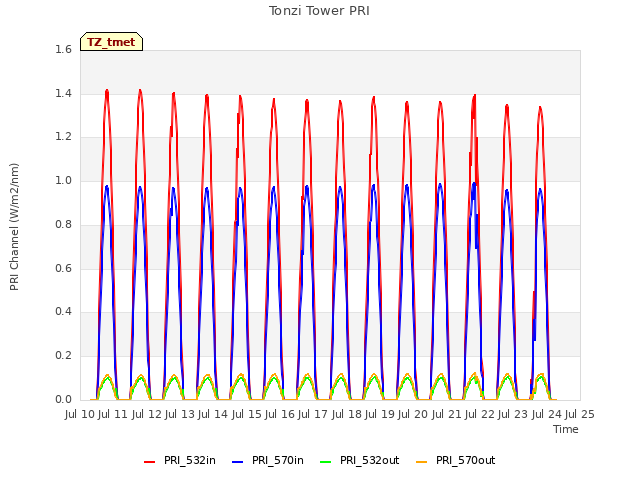Click the red PRI_532in legend swatch
Image resolution: width=640 pixels, height=480 pixels.
(x=149, y=462)
